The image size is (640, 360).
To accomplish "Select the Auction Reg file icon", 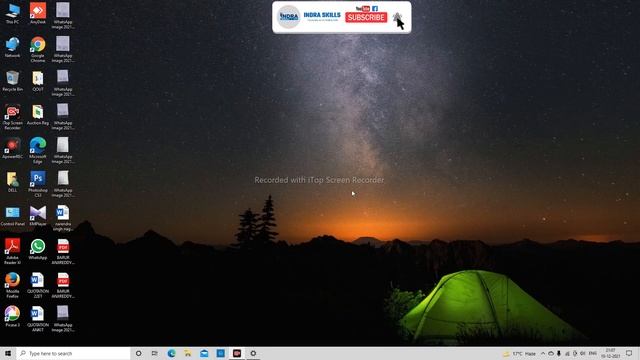I will click(38, 115).
